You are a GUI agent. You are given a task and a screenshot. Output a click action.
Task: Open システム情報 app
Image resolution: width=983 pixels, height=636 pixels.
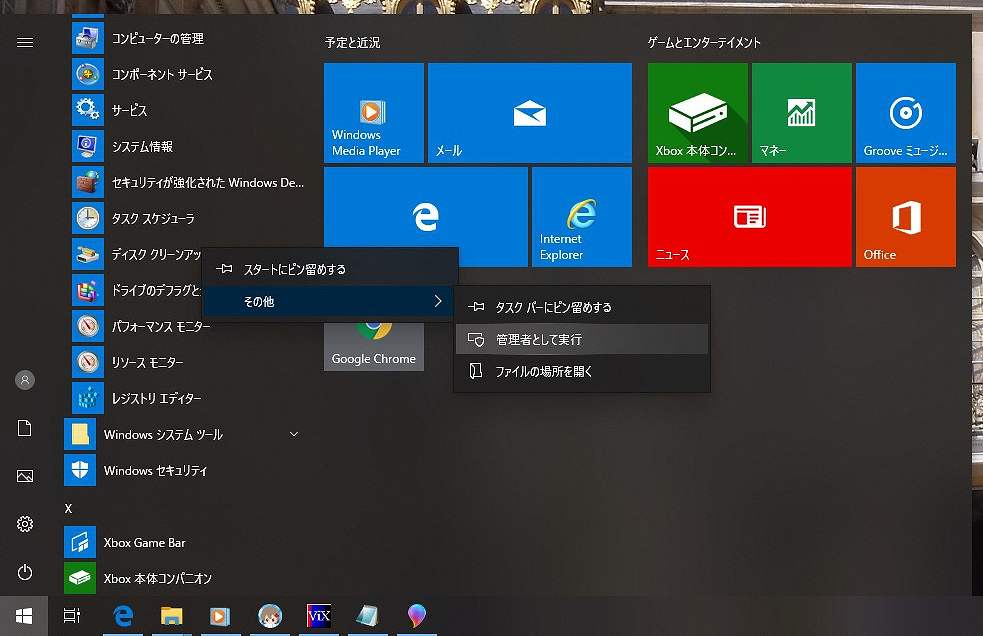[188, 146]
